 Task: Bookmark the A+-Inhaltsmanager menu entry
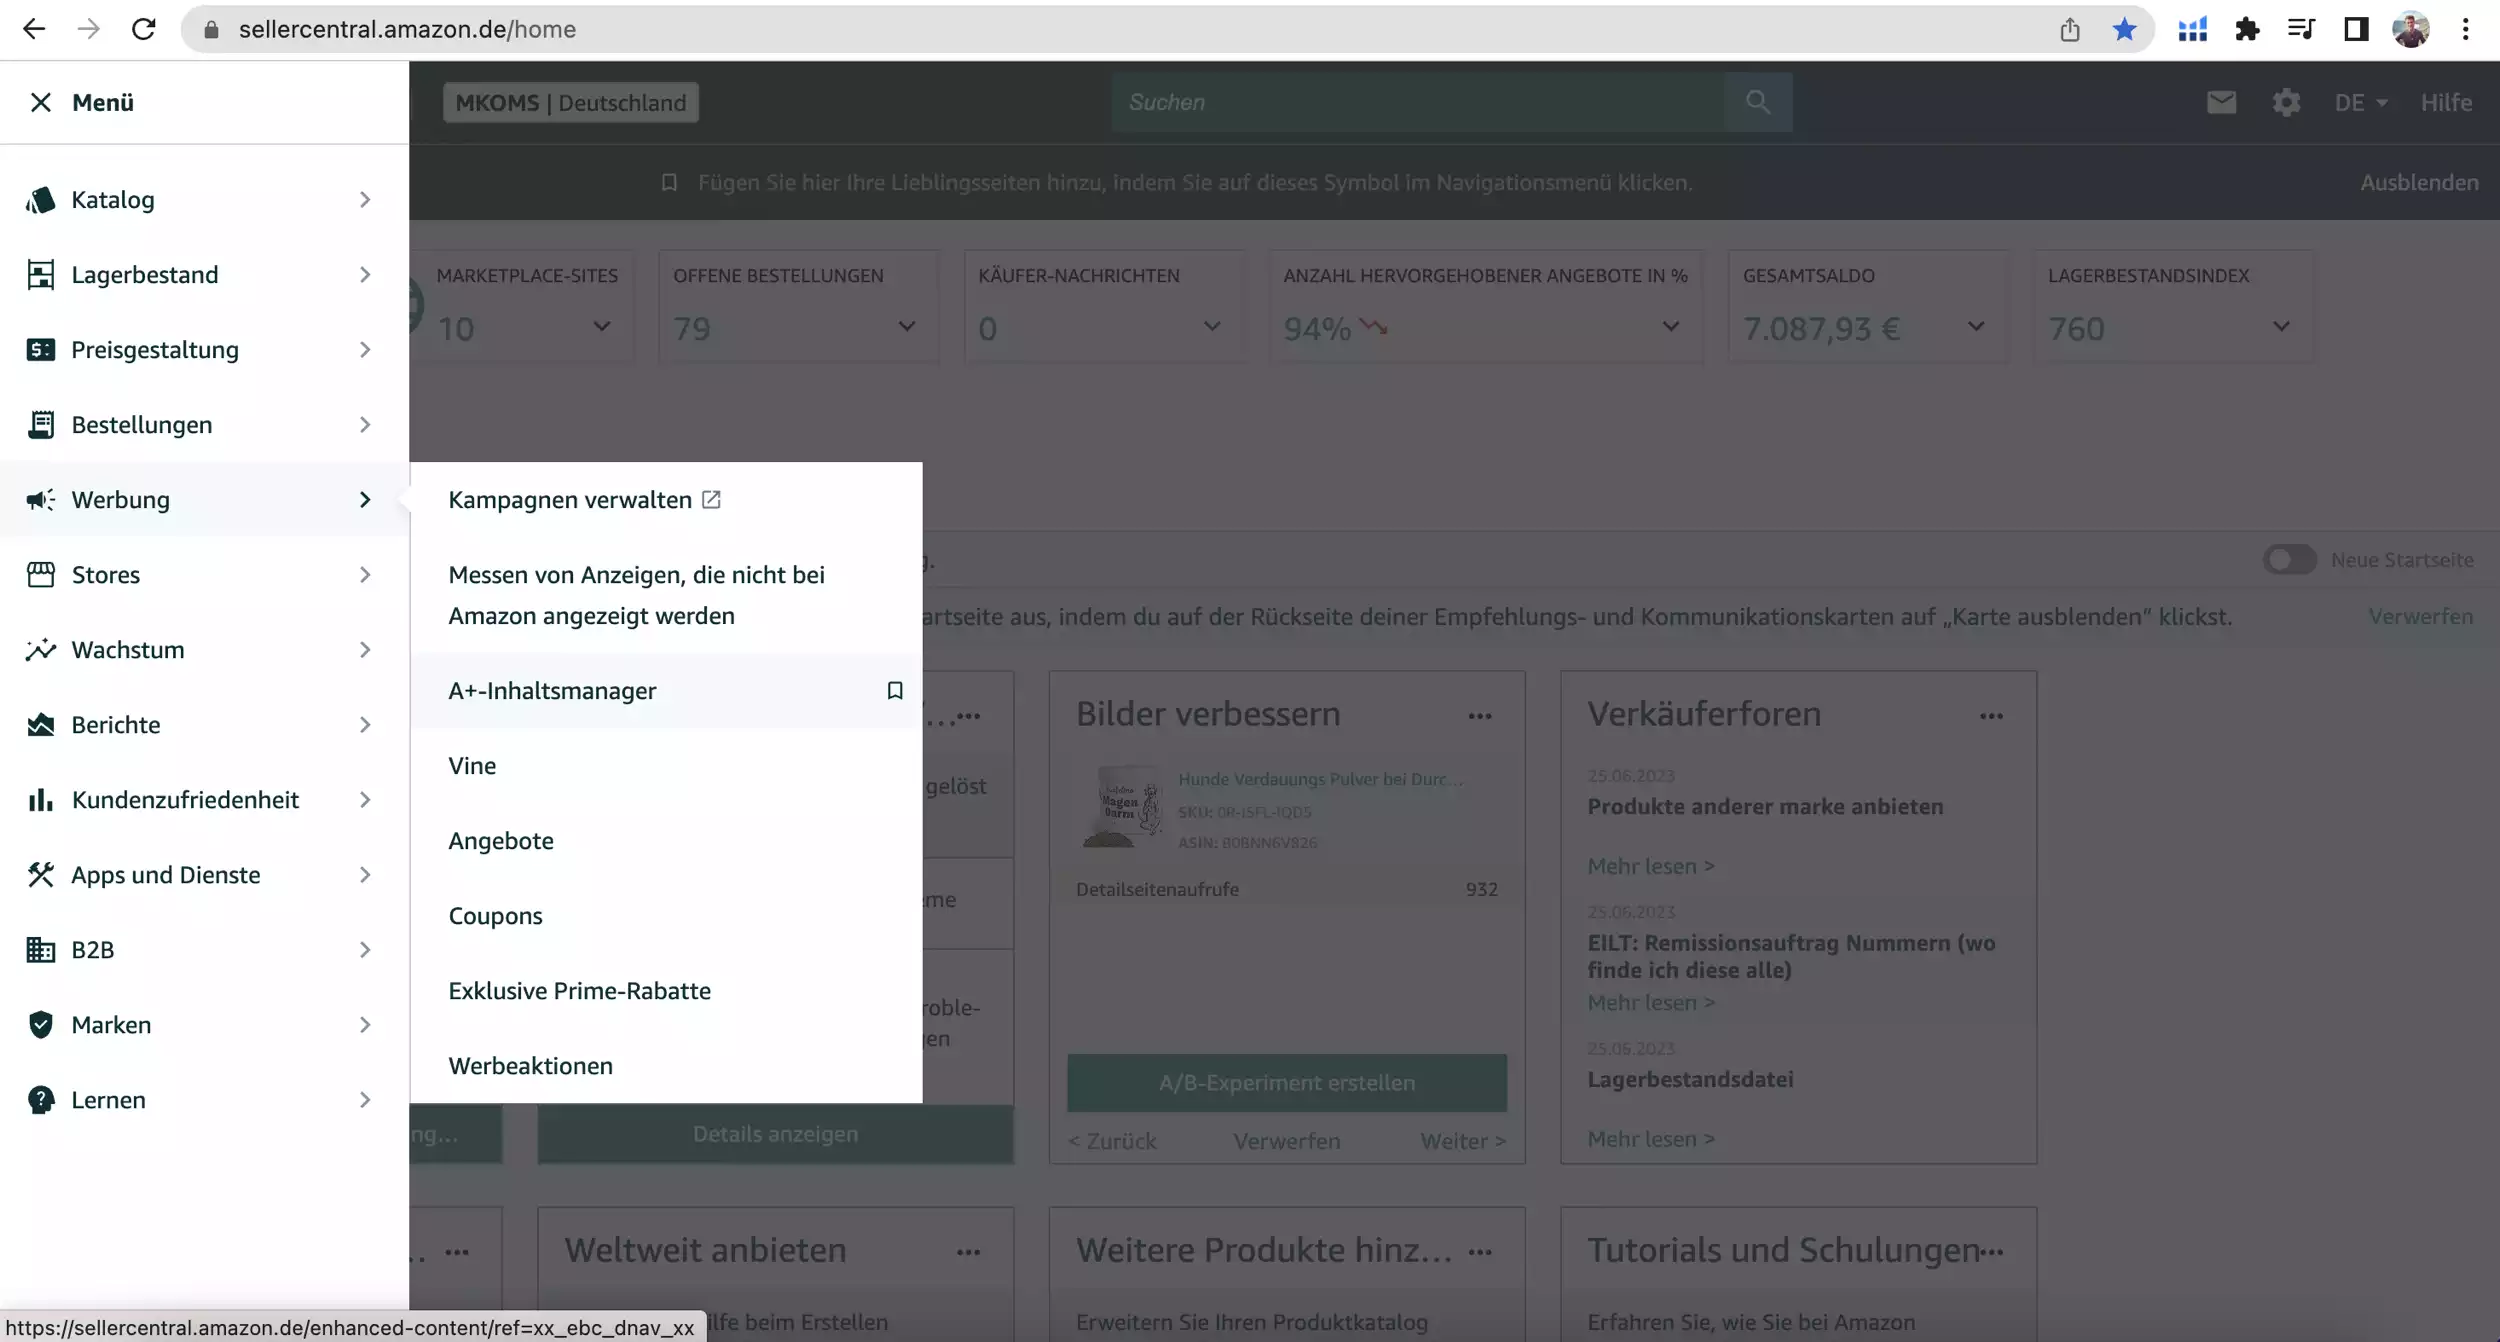895,691
